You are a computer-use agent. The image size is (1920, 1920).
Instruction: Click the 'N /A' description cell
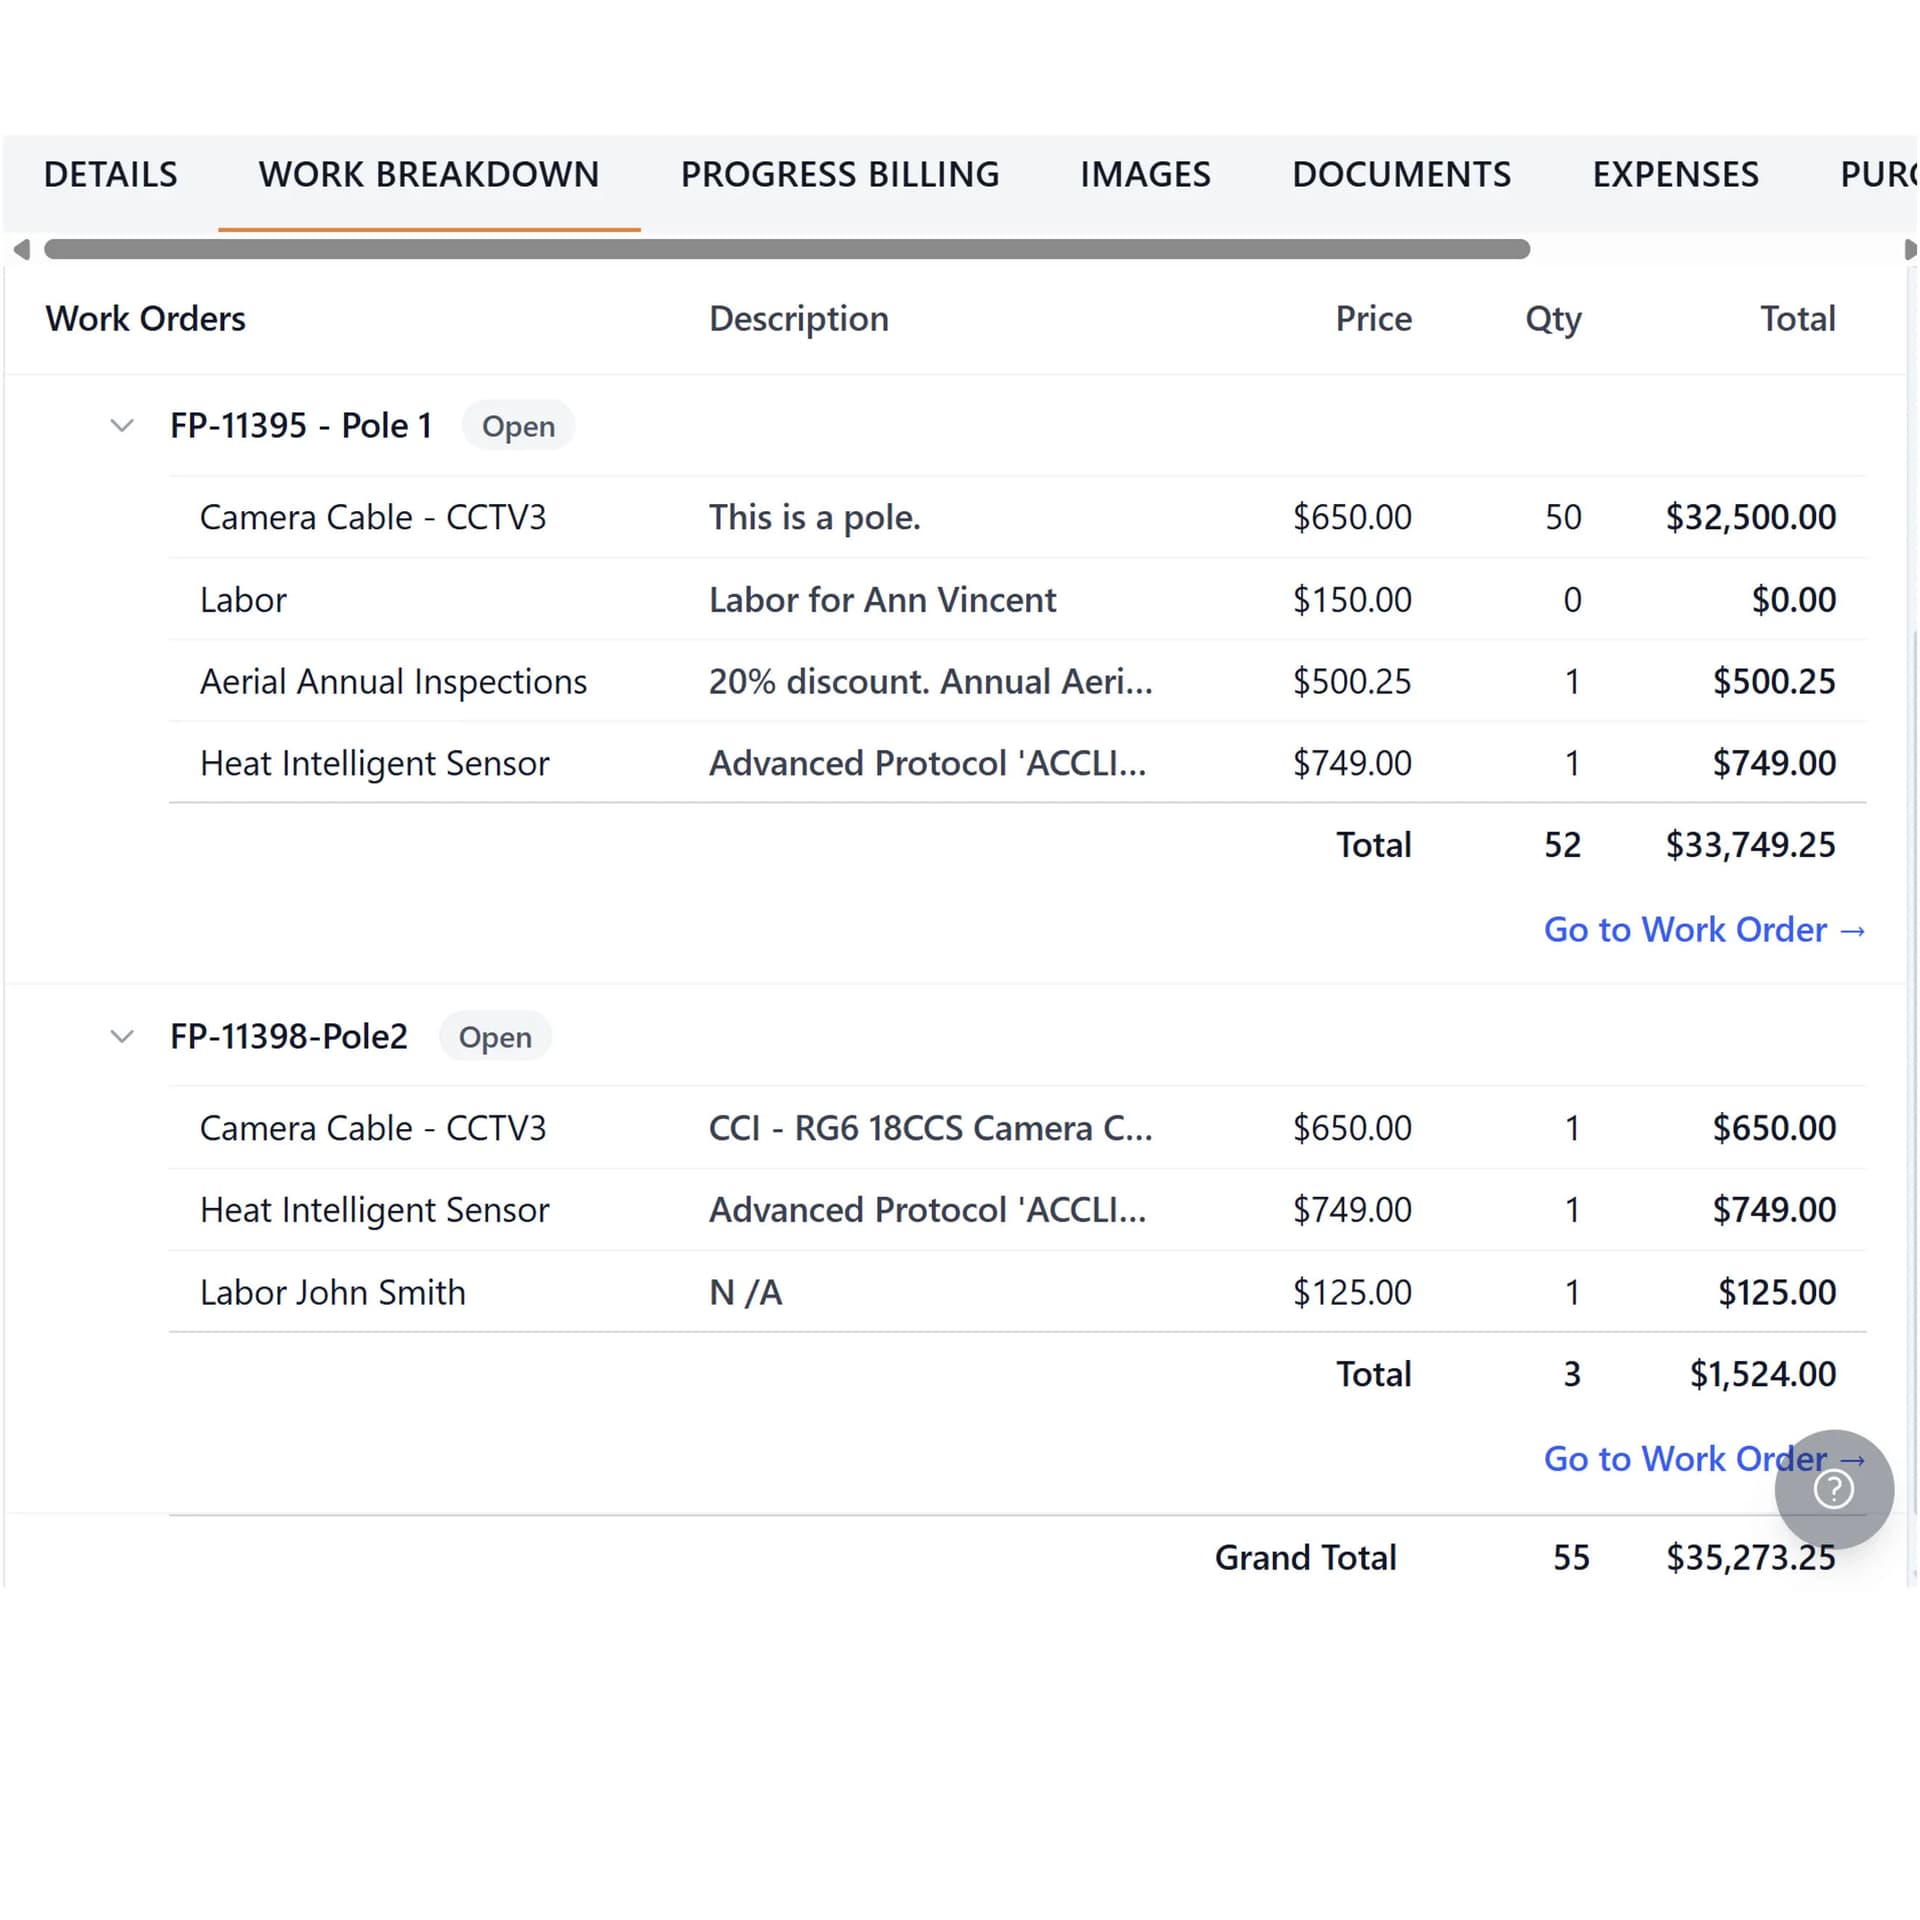[x=746, y=1292]
